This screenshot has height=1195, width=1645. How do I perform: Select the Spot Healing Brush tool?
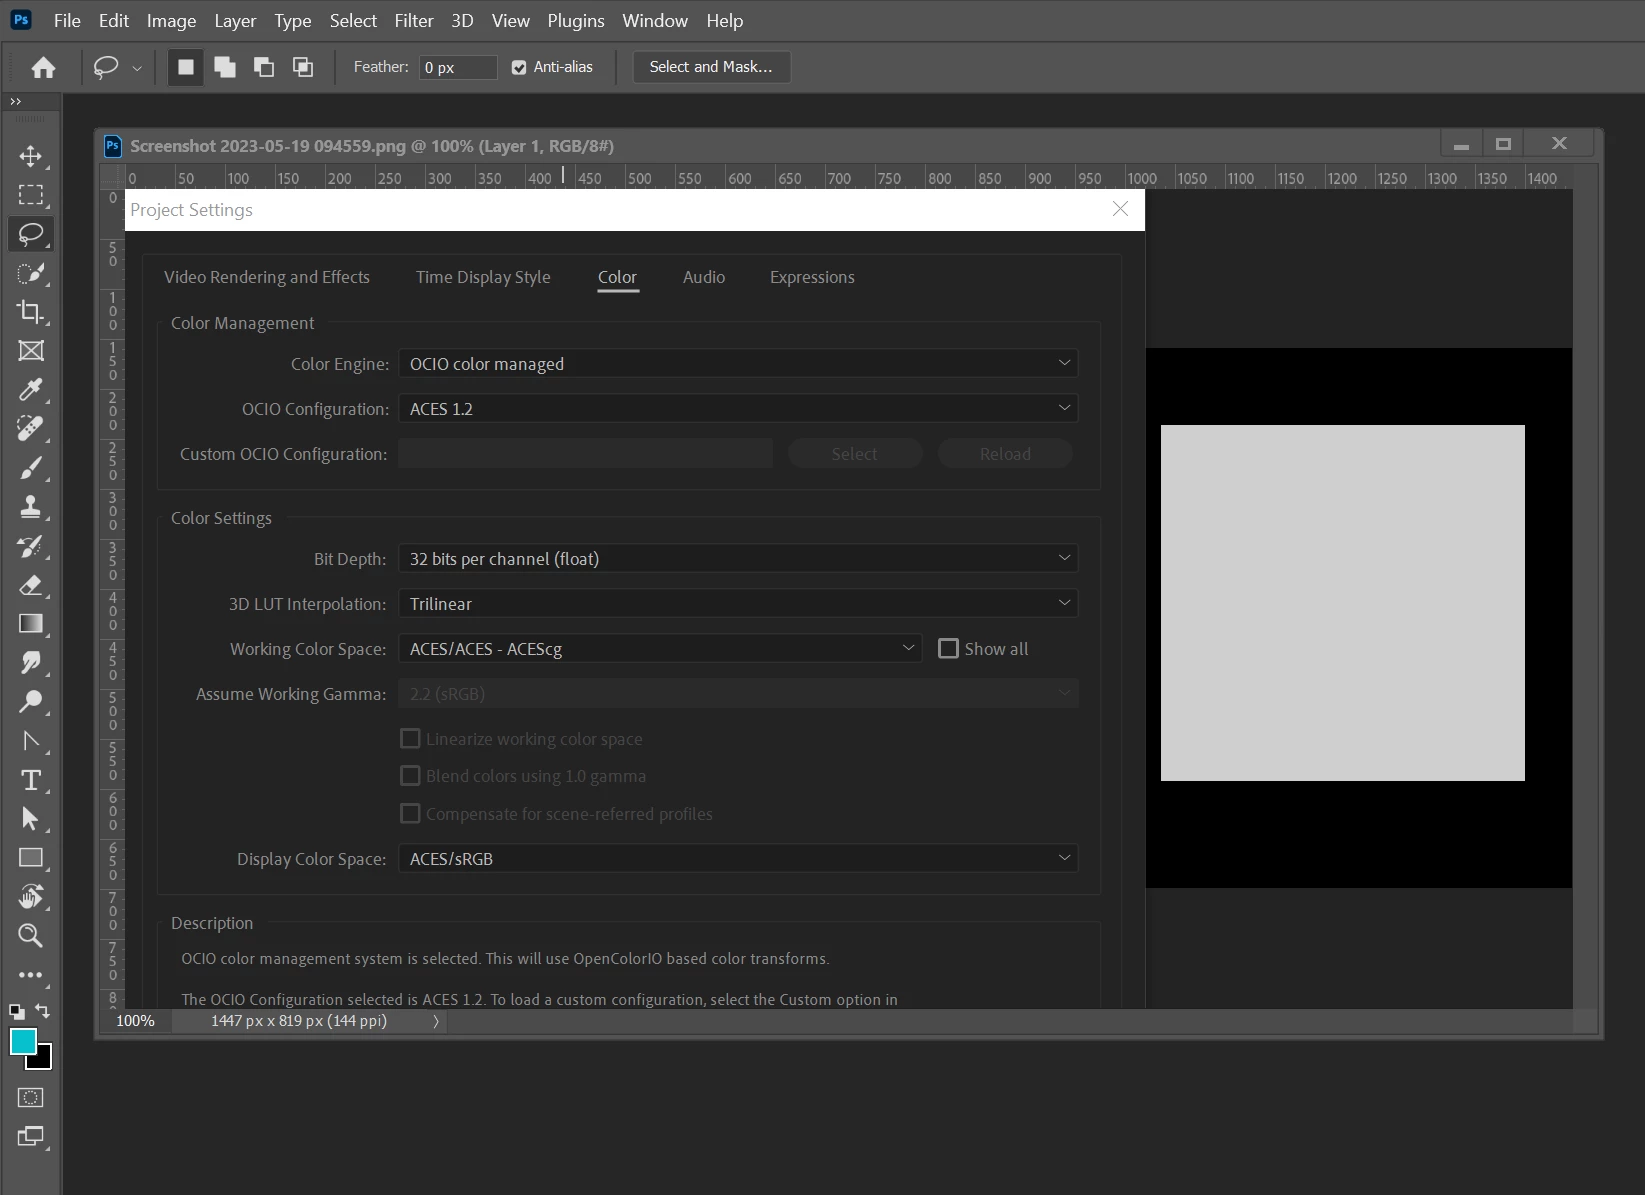[31, 429]
